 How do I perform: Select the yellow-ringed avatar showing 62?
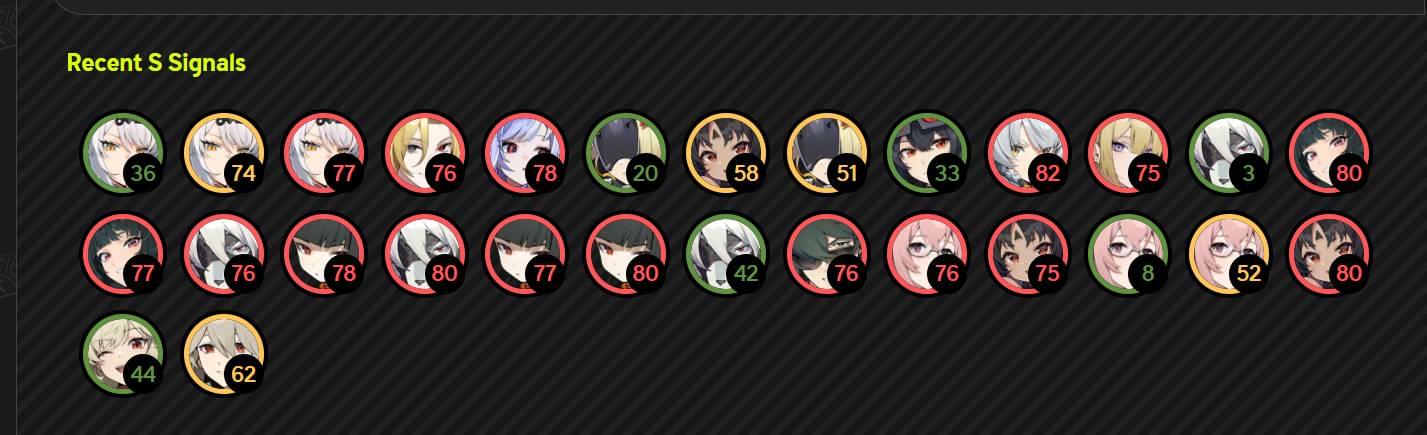pyautogui.click(x=223, y=354)
